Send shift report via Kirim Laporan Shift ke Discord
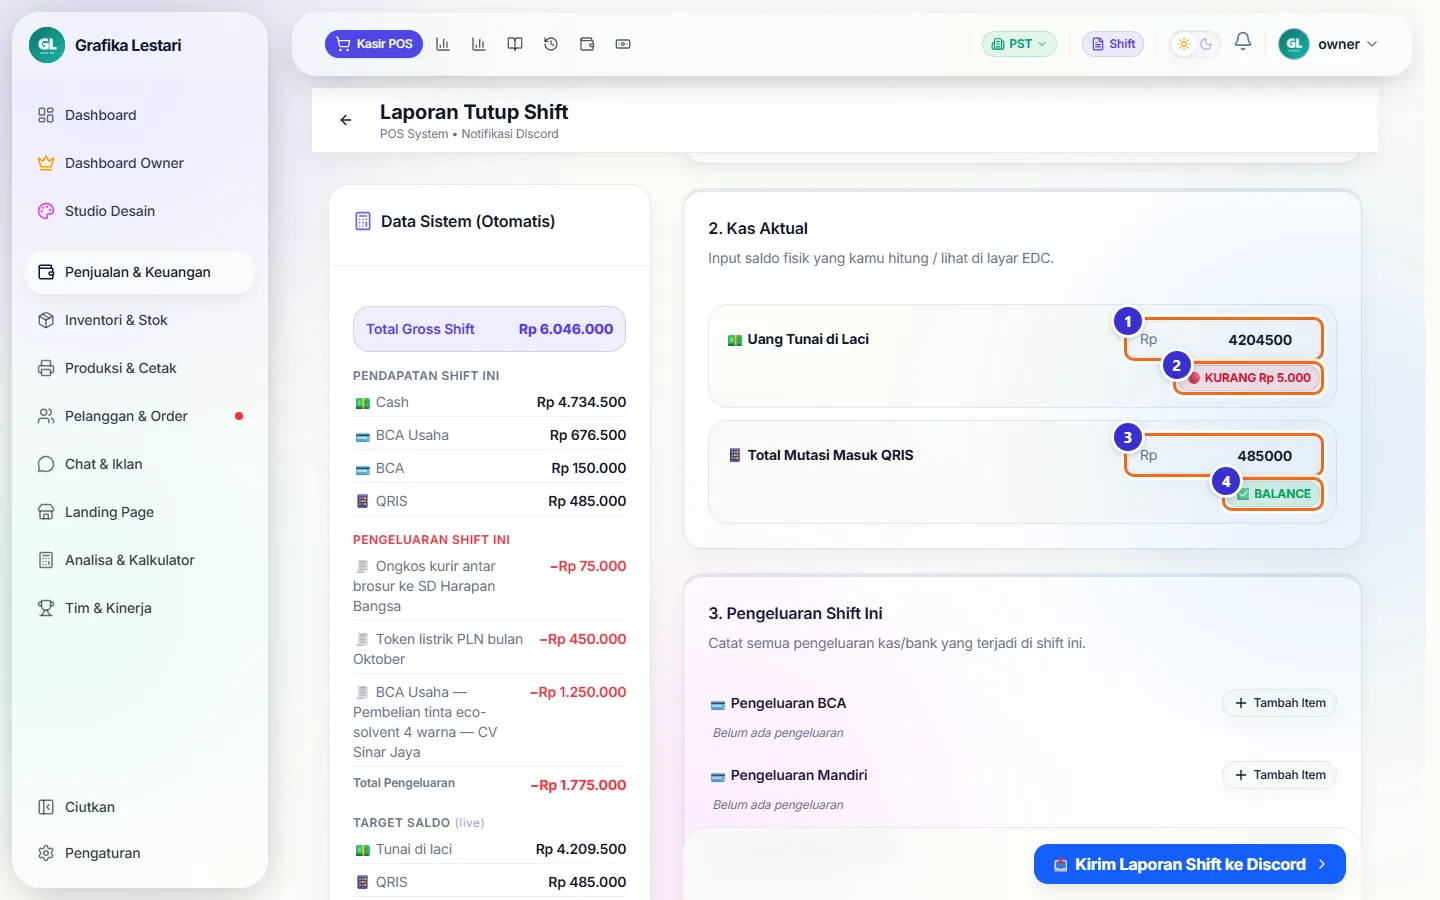Image resolution: width=1440 pixels, height=900 pixels. 1190,864
